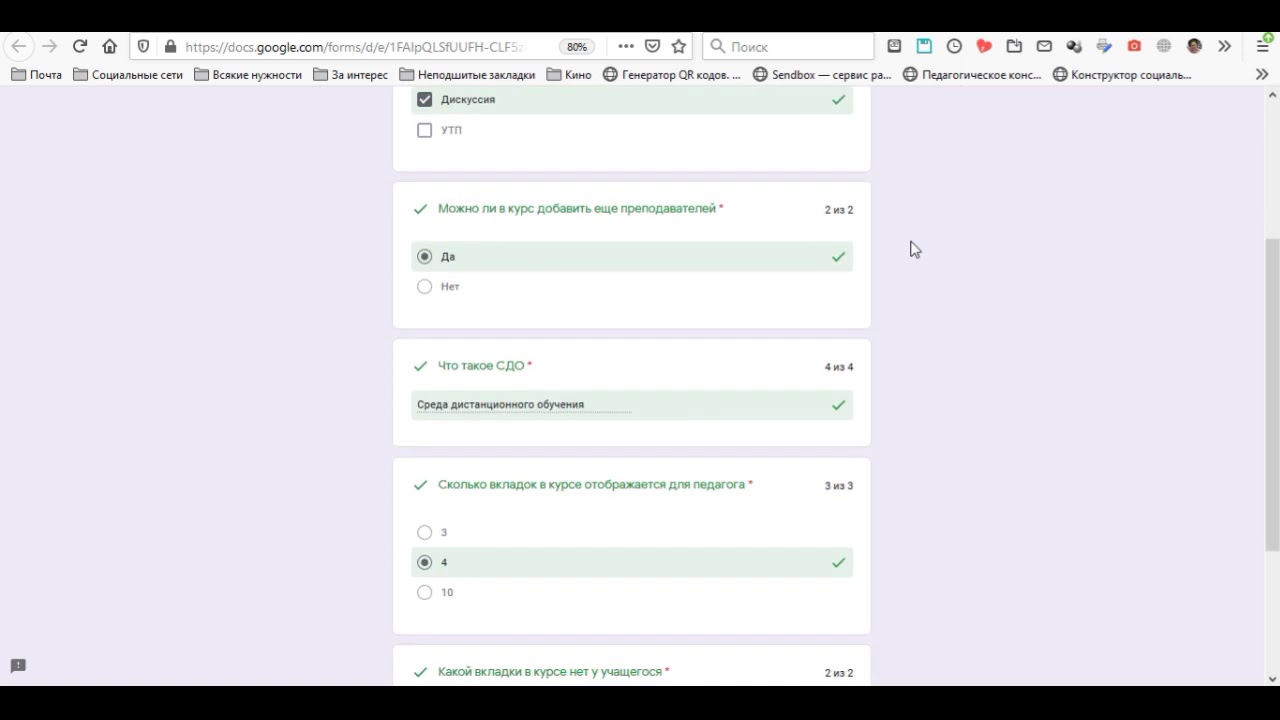1280x720 pixels.
Task: Click question Сколько вкладок в курсе отображается
Action: [594, 484]
